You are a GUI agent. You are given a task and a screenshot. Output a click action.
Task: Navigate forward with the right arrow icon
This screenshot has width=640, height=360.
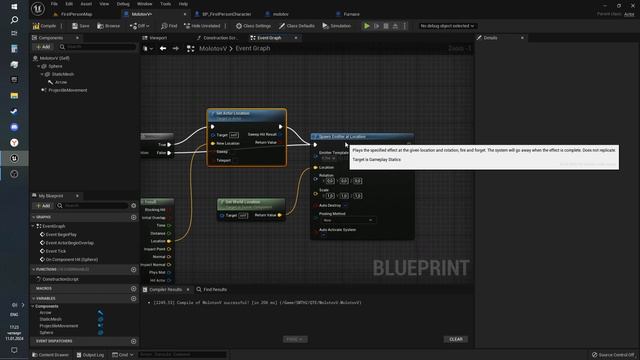click(x=176, y=49)
